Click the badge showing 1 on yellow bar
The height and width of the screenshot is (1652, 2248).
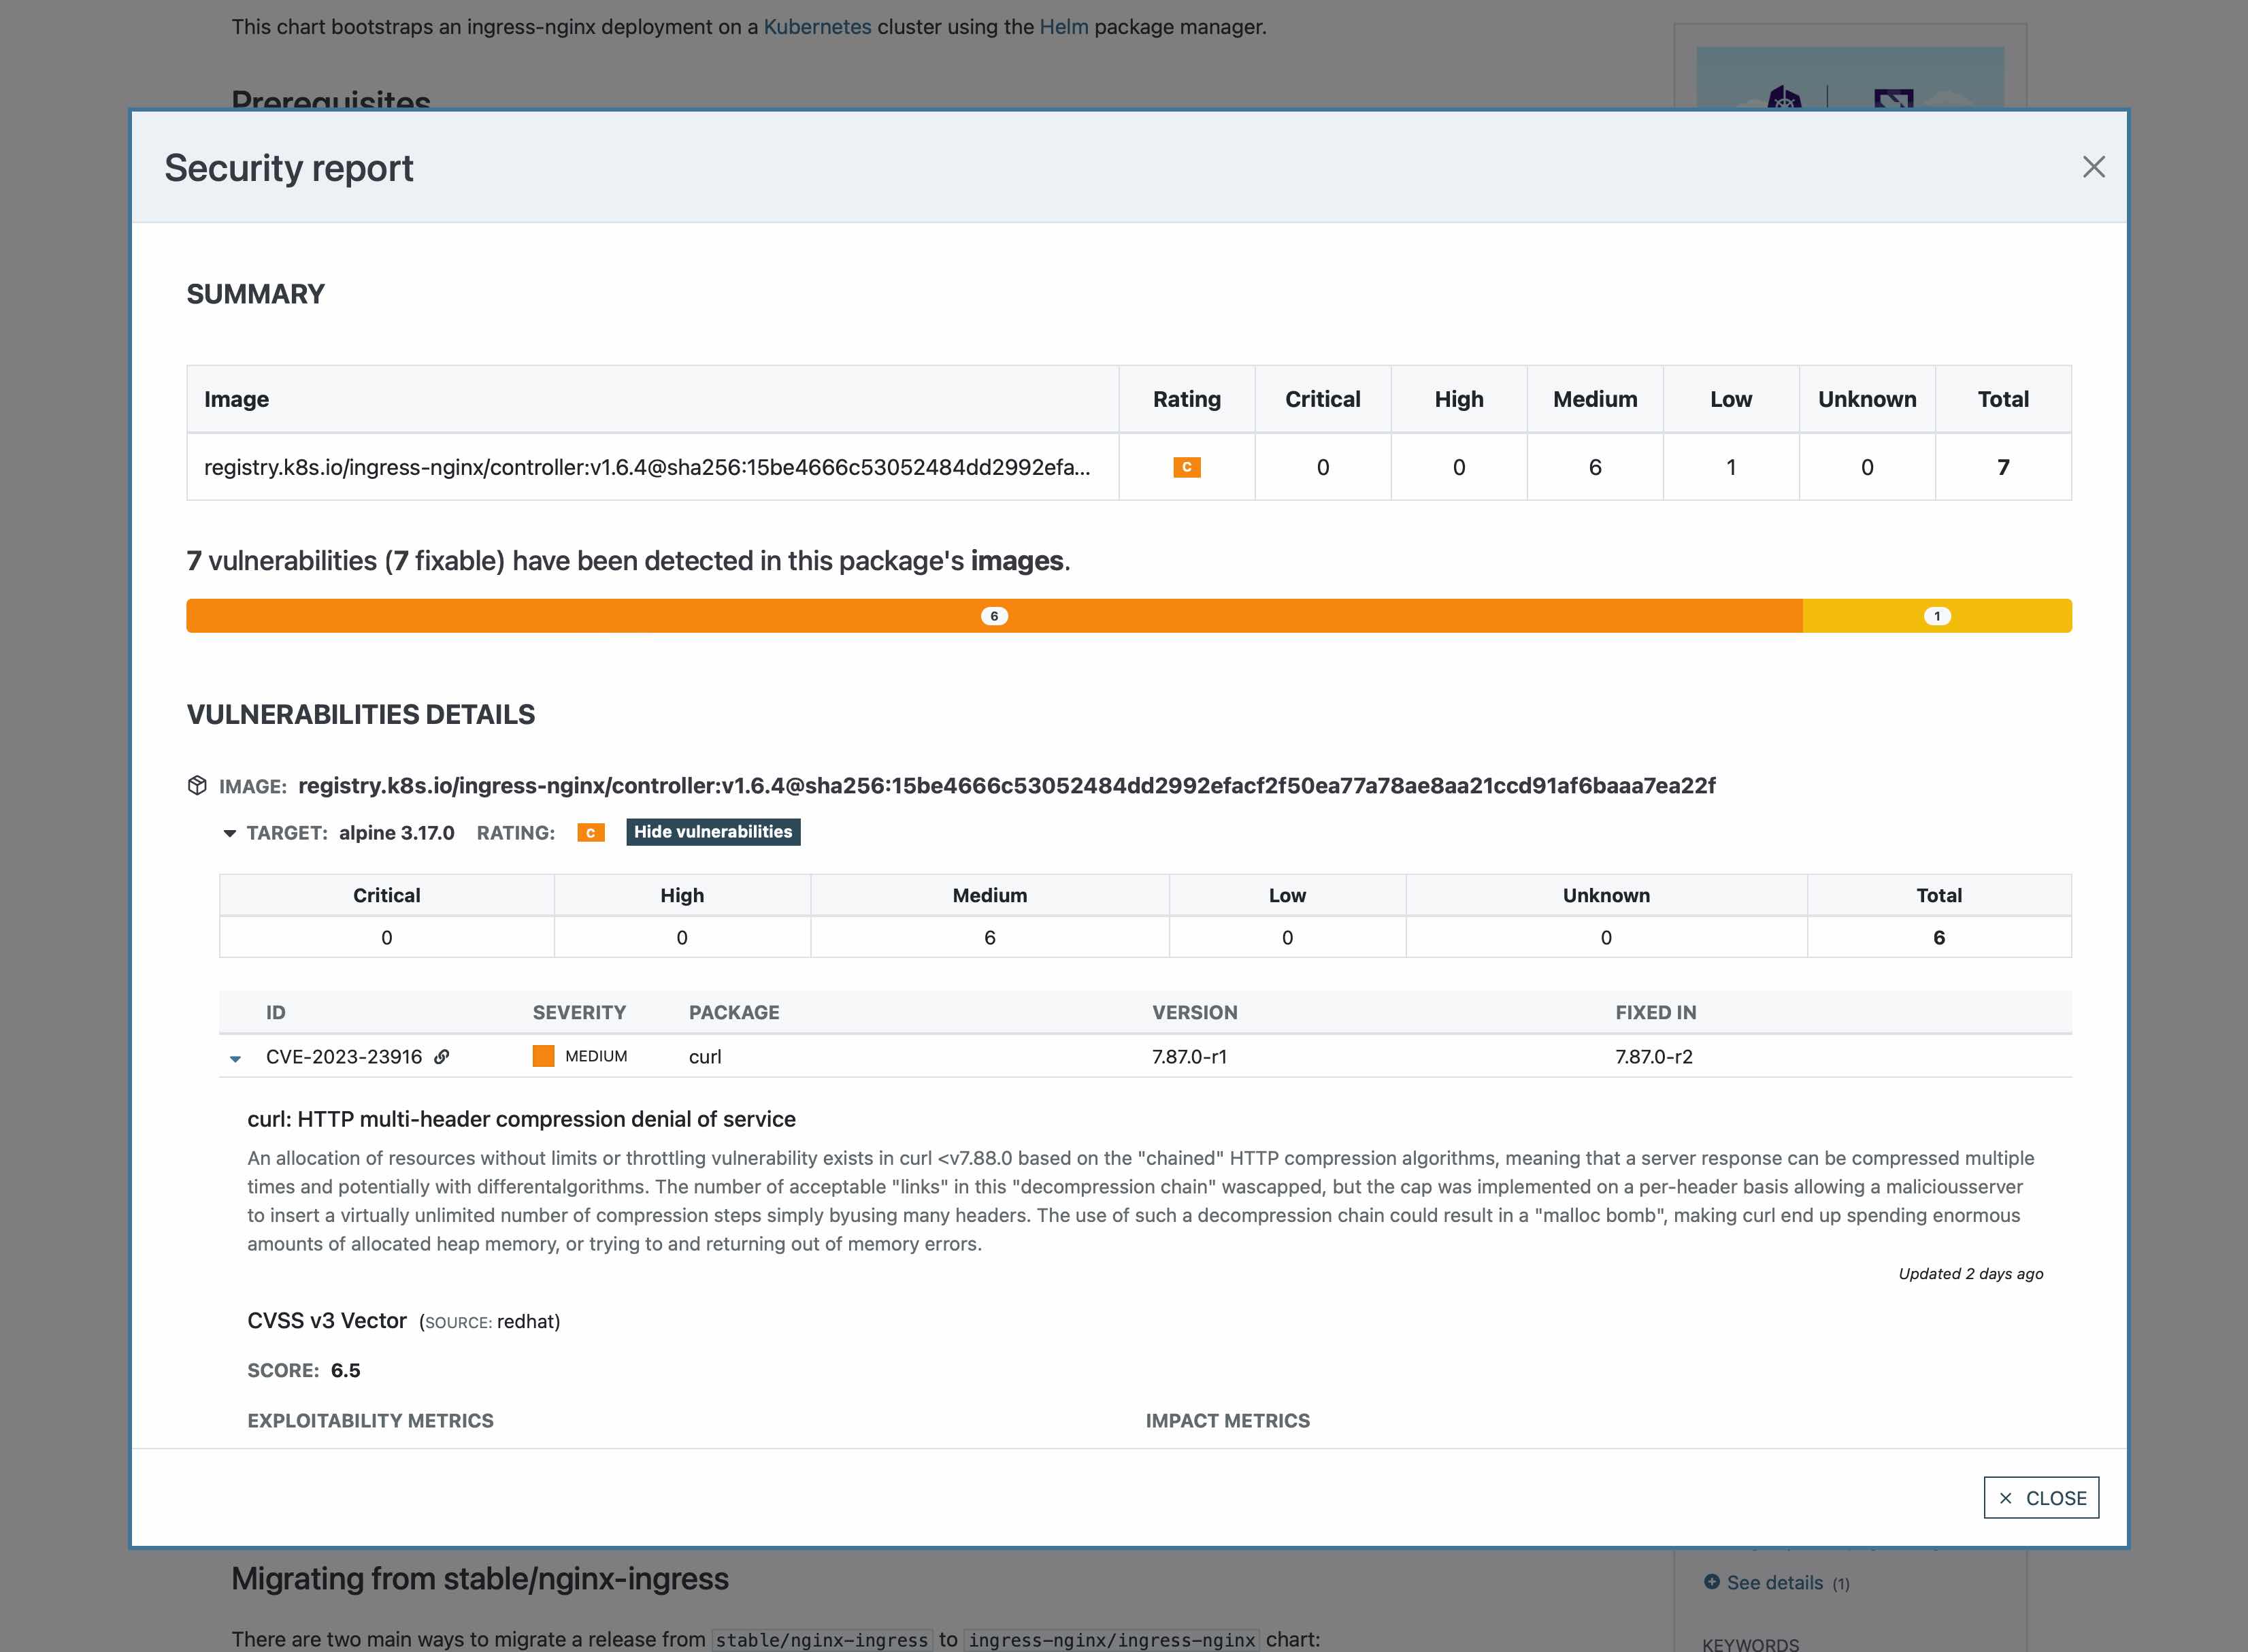pyautogui.click(x=1937, y=616)
